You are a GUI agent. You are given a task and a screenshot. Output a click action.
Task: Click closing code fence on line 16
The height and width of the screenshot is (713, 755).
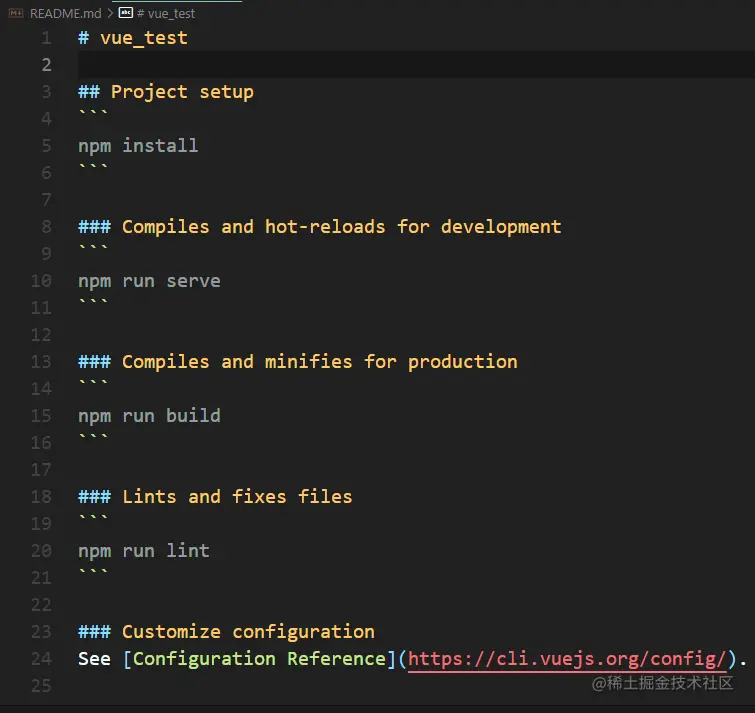tap(93, 437)
